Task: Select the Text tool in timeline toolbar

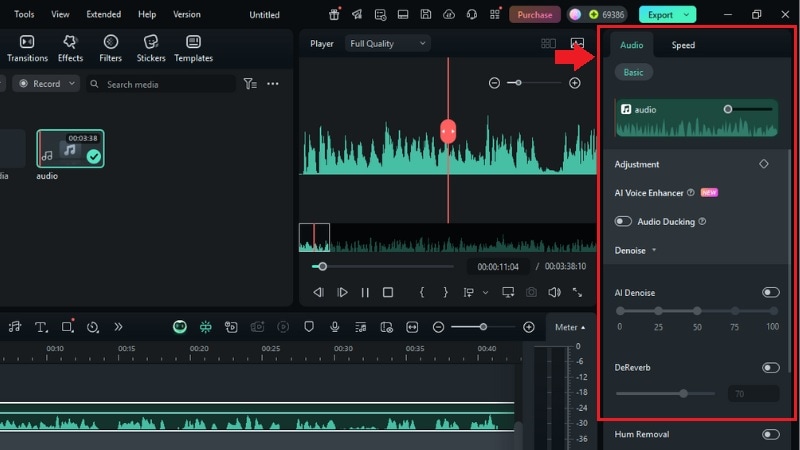Action: pyautogui.click(x=41, y=327)
